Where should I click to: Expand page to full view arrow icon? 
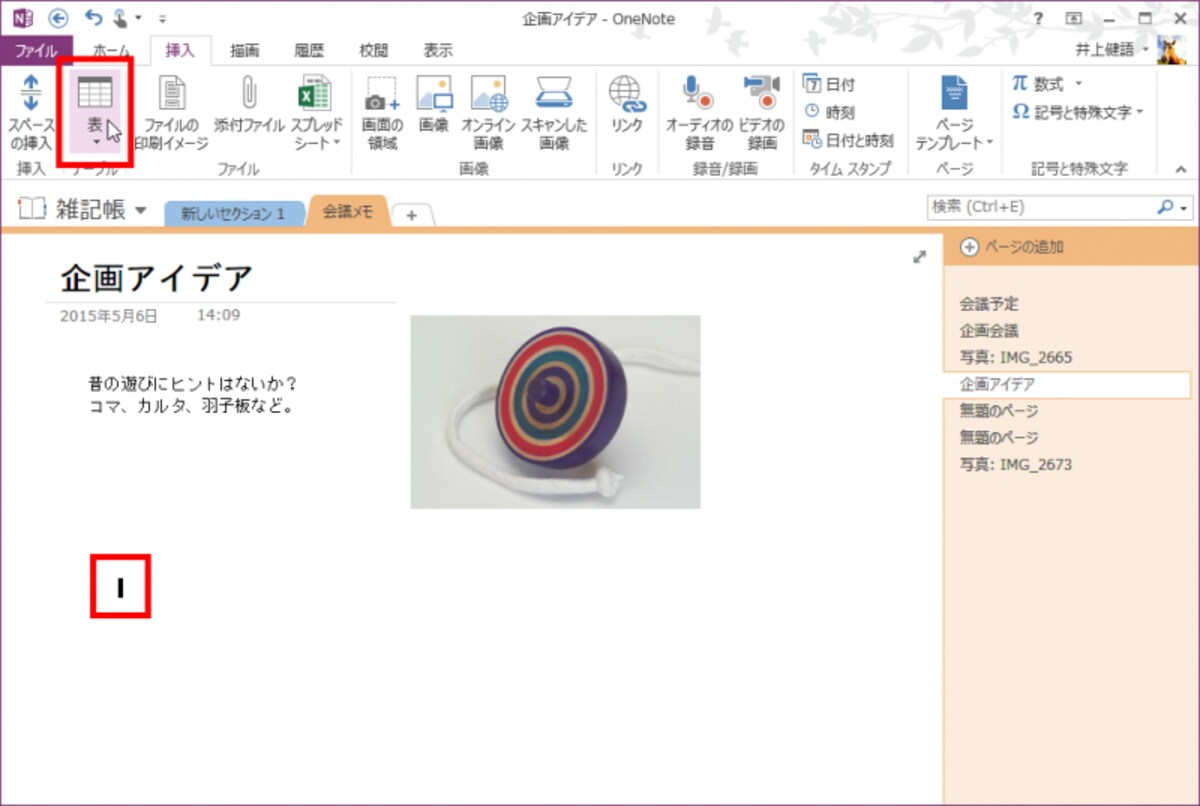click(x=920, y=257)
